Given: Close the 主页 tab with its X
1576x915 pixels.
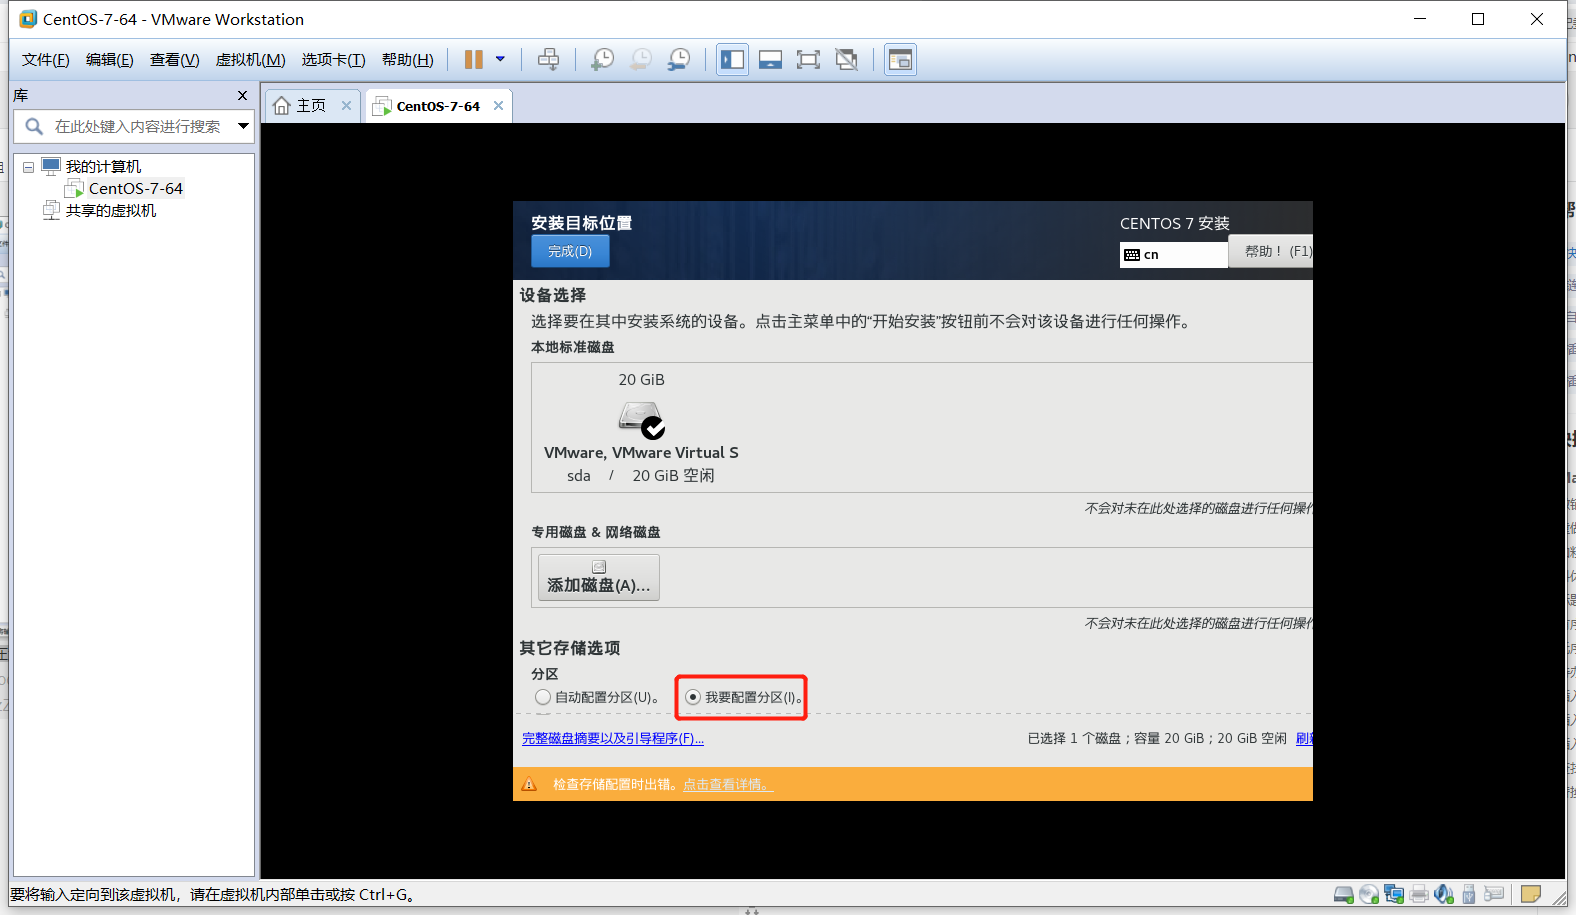Looking at the screenshot, I should tap(346, 106).
